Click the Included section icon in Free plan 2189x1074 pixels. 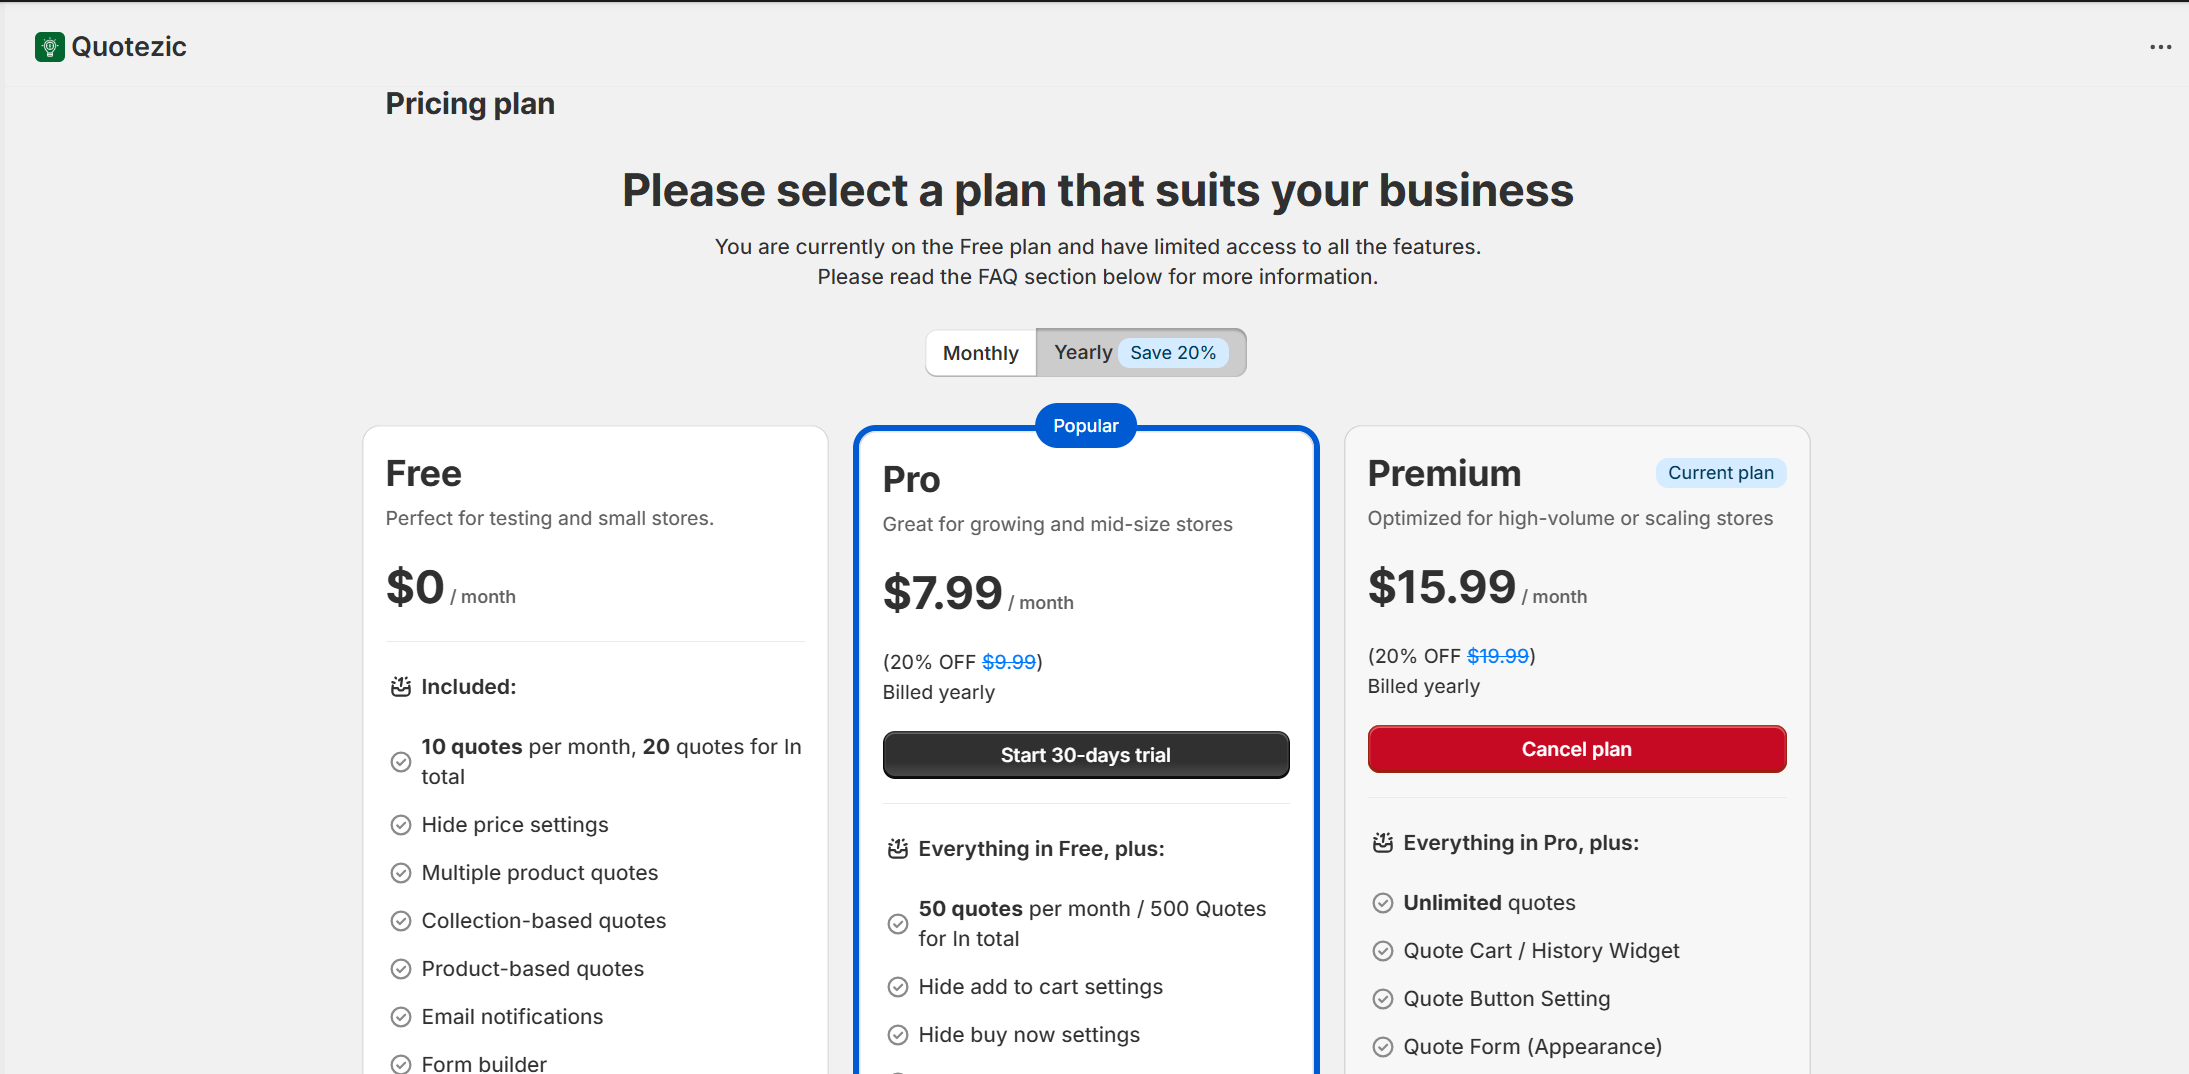click(x=401, y=687)
